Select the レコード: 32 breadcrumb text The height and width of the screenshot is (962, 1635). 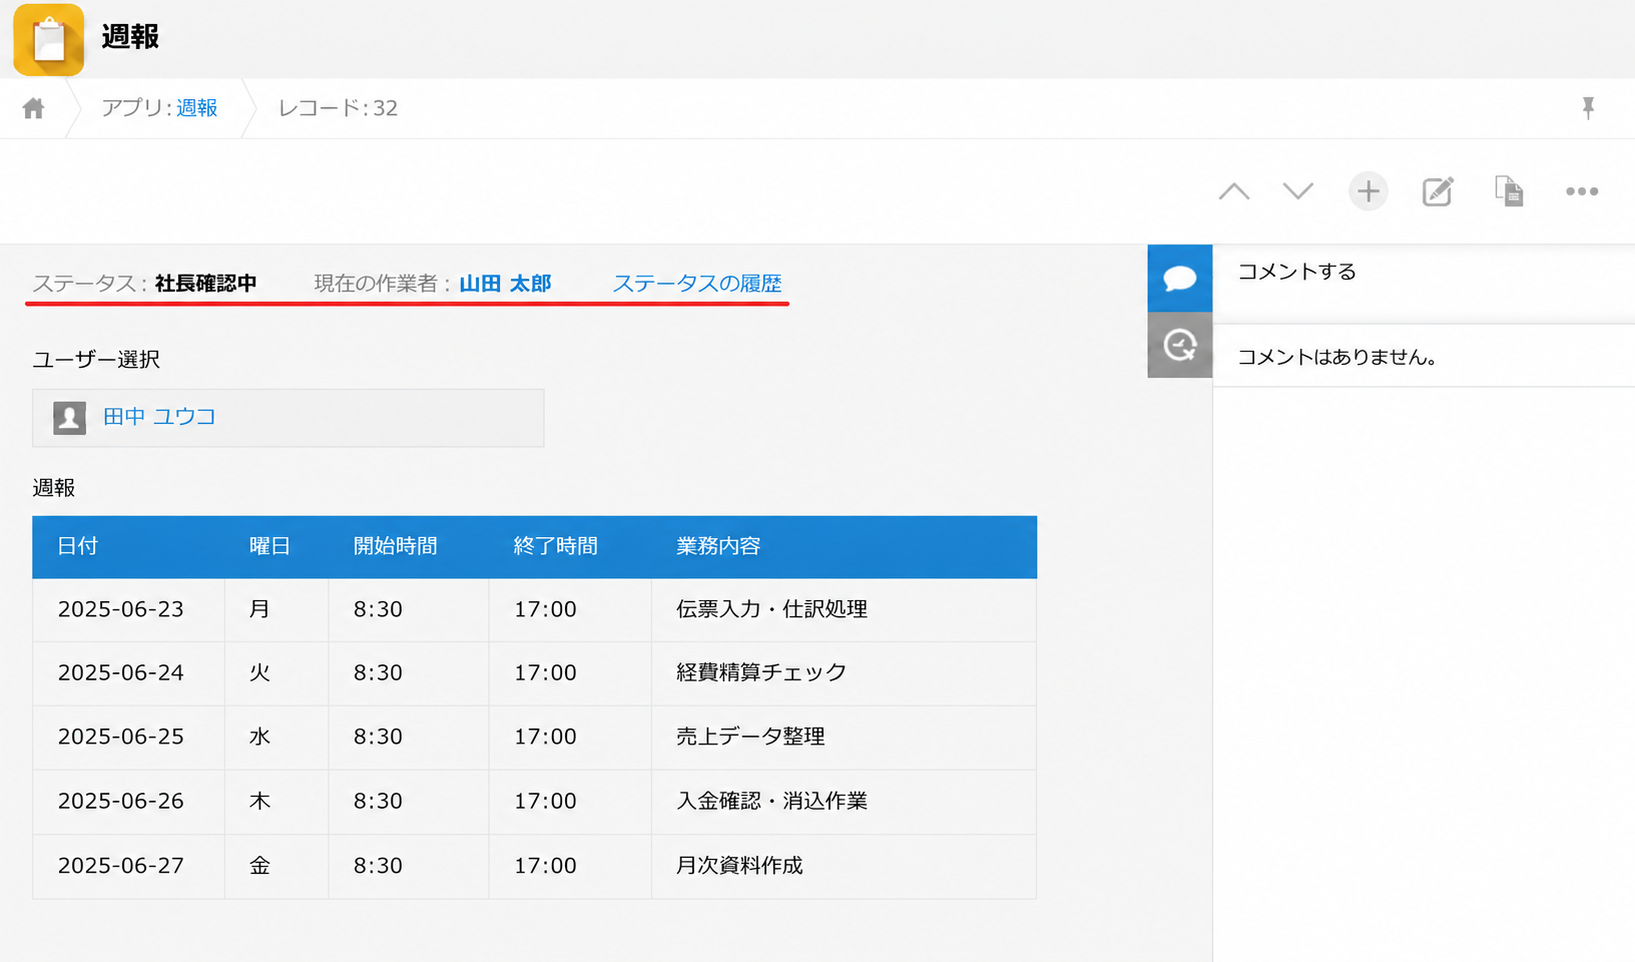338,108
